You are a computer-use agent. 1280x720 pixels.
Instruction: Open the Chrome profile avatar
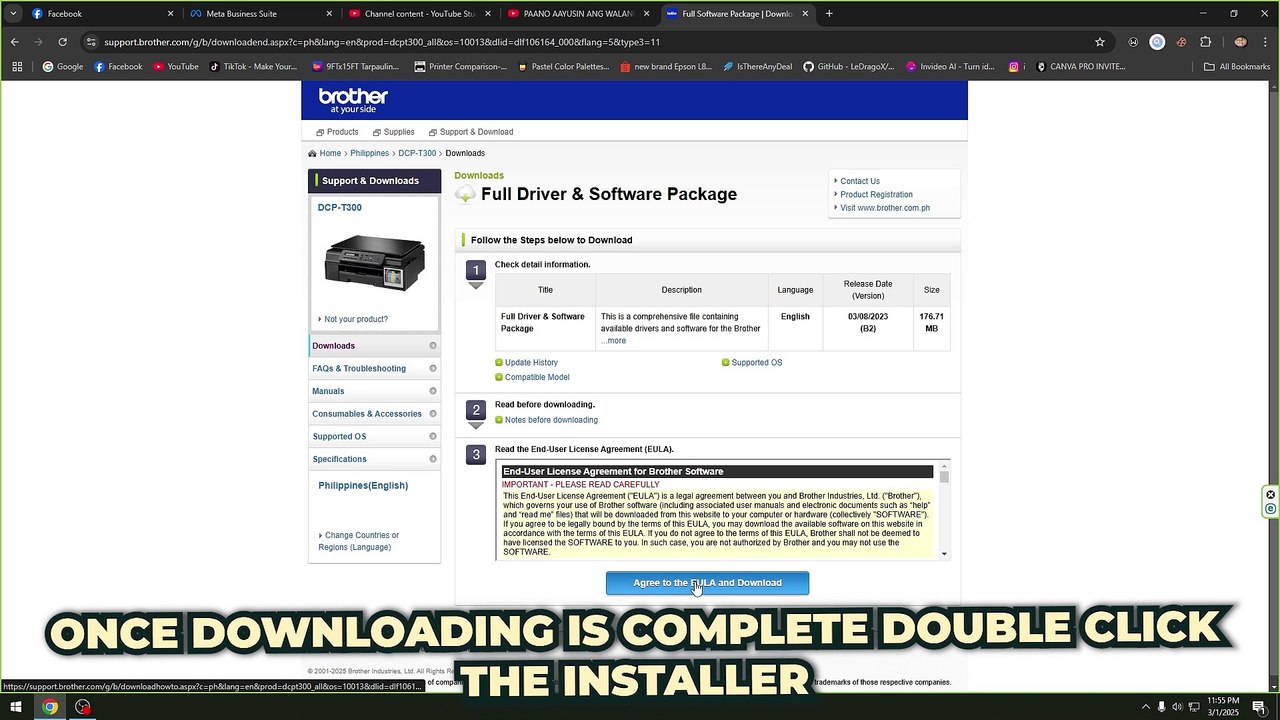click(1240, 42)
